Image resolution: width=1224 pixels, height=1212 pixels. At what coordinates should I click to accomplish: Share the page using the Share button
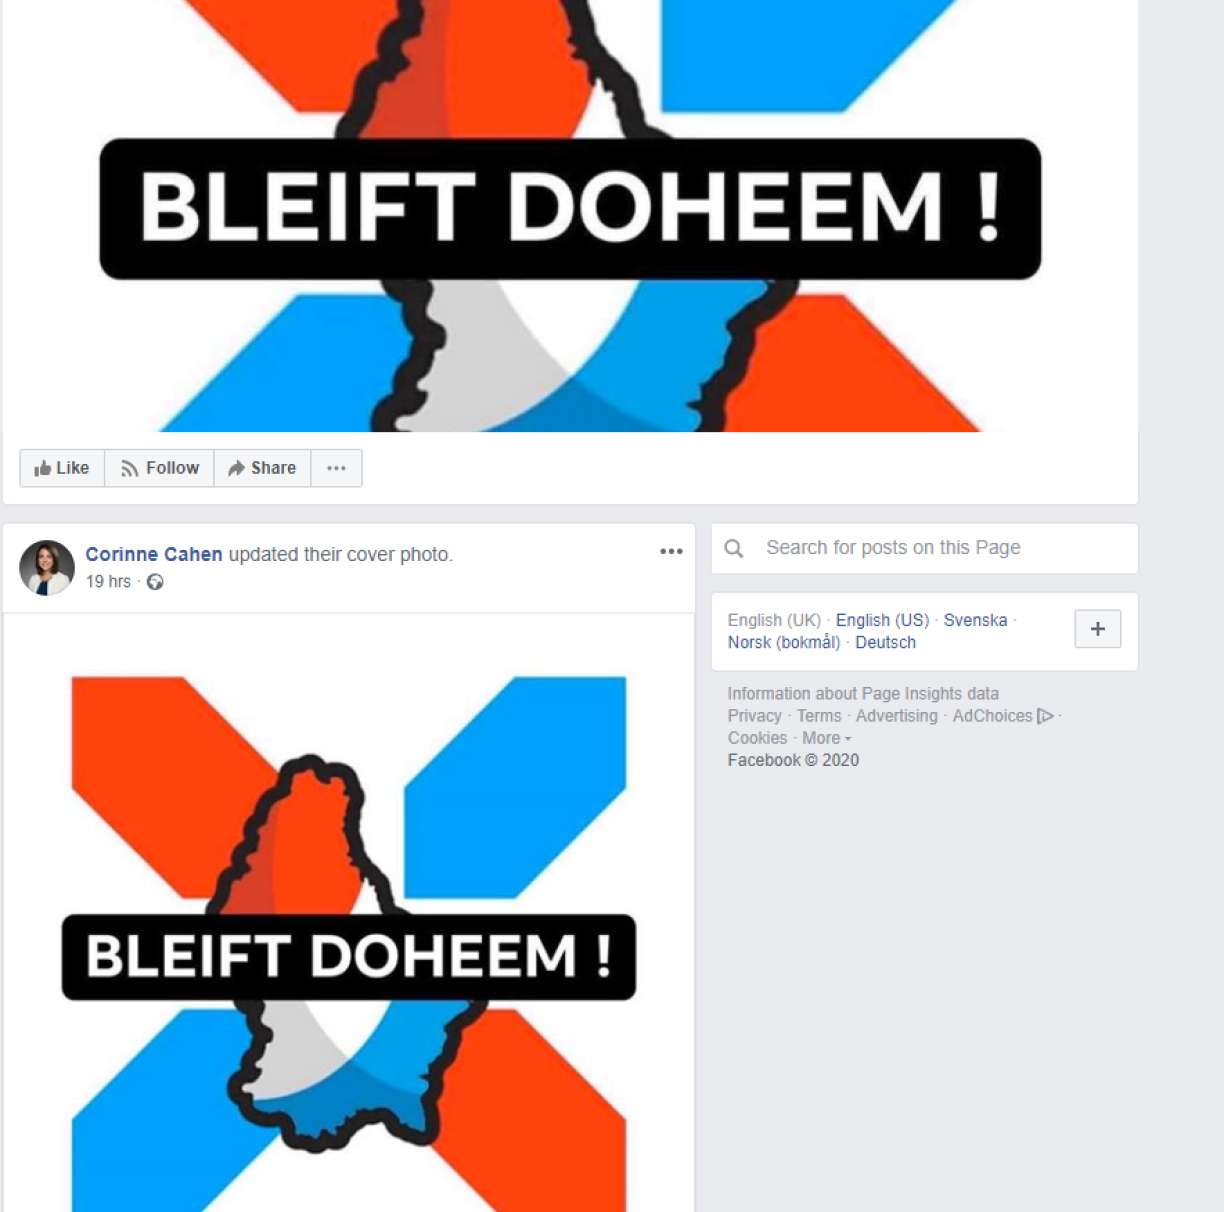262,468
